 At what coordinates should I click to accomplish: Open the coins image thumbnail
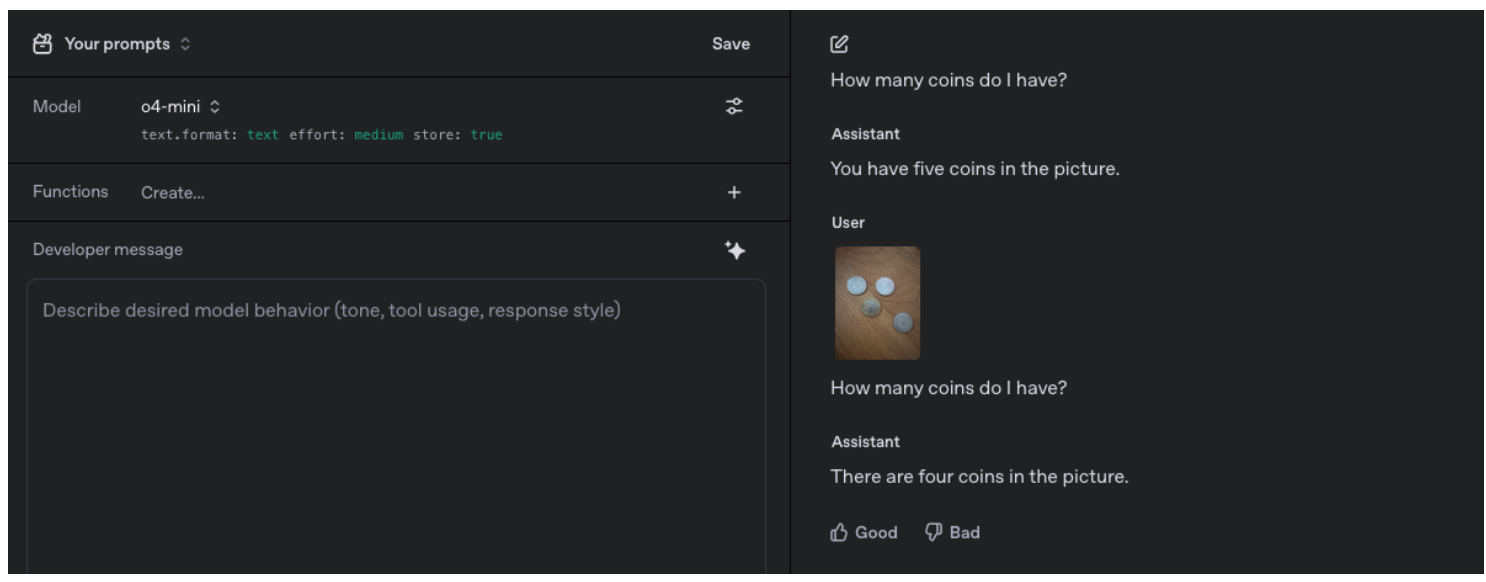tap(877, 303)
